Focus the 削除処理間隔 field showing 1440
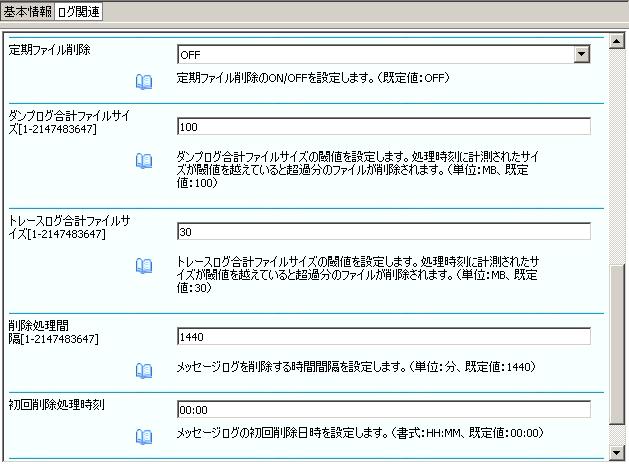This screenshot has width=629, height=464. (x=383, y=336)
